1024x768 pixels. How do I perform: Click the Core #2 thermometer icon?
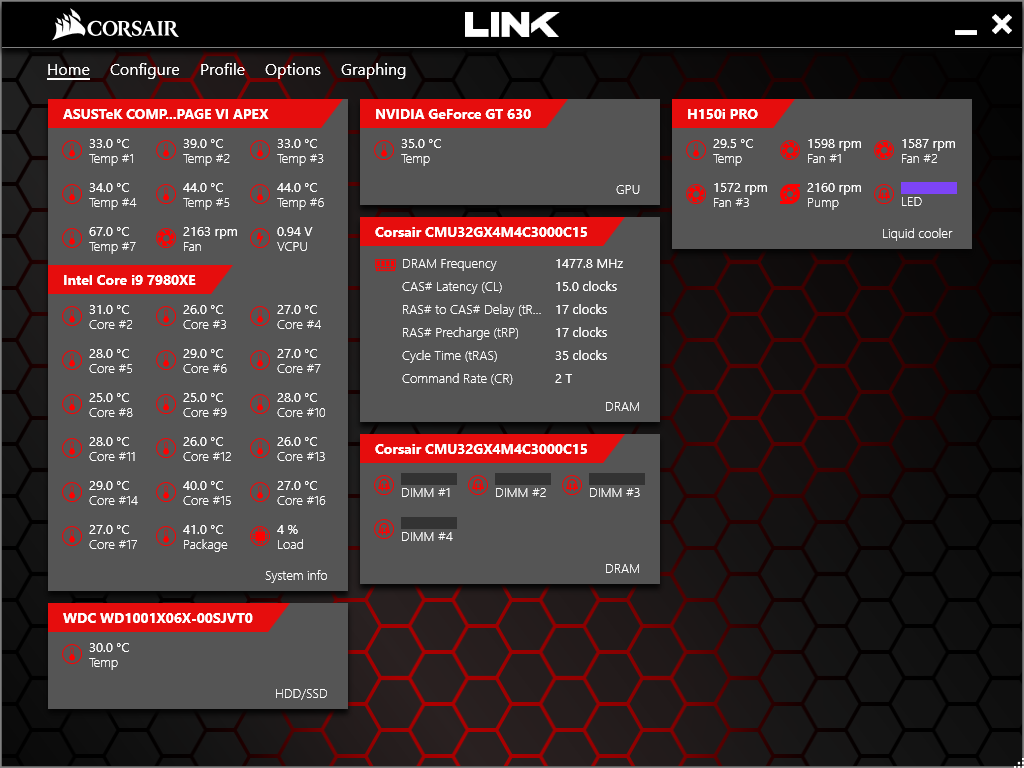click(72, 317)
